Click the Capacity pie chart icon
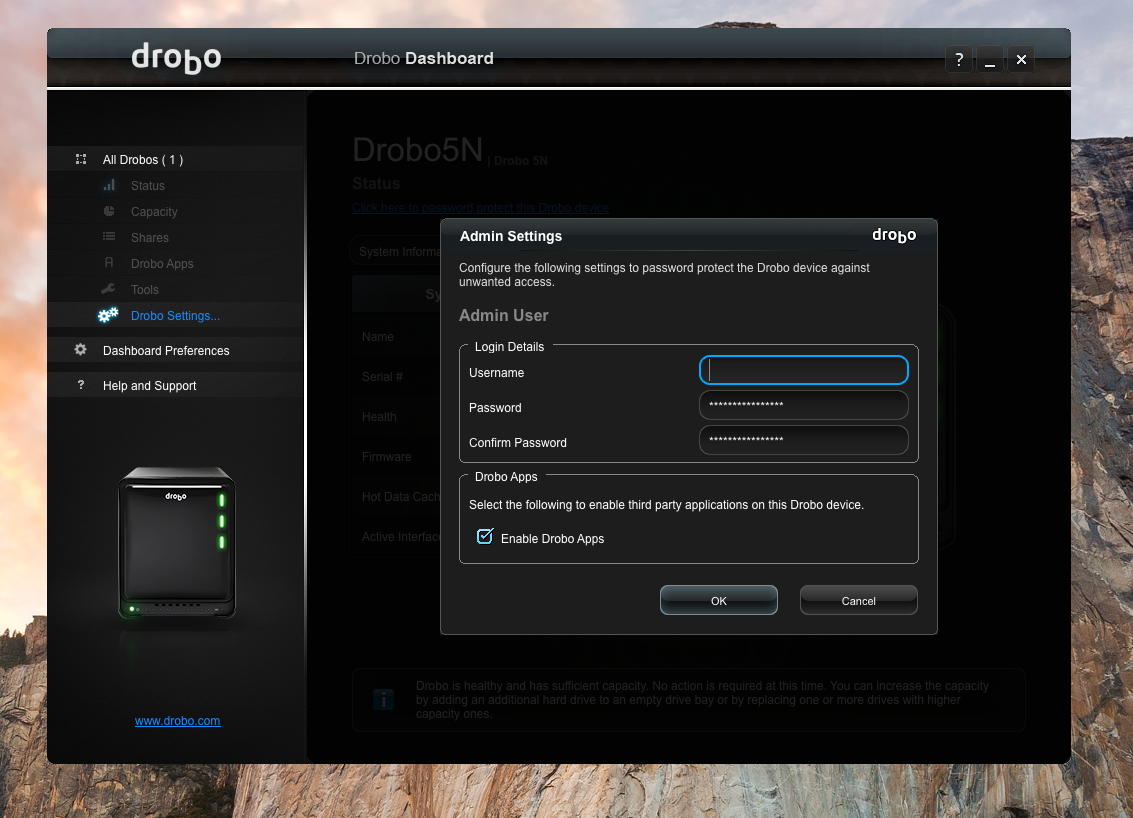Viewport: 1133px width, 818px height. tap(109, 212)
